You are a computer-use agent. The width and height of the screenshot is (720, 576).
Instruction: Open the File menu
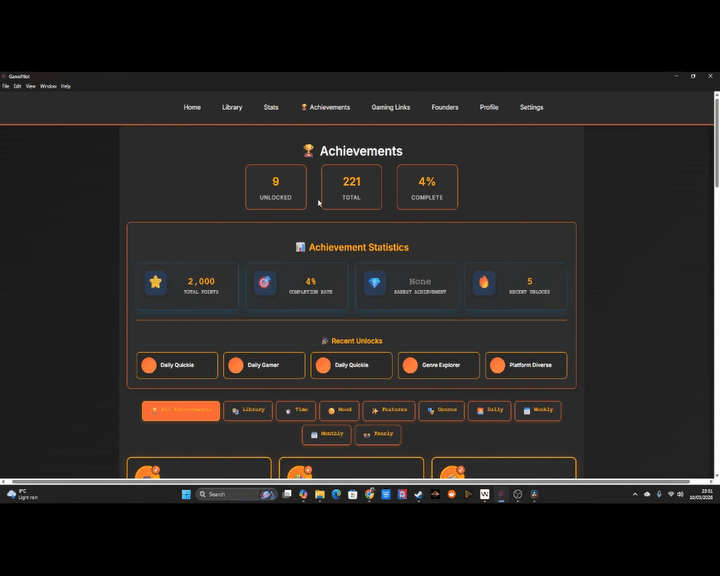5,87
